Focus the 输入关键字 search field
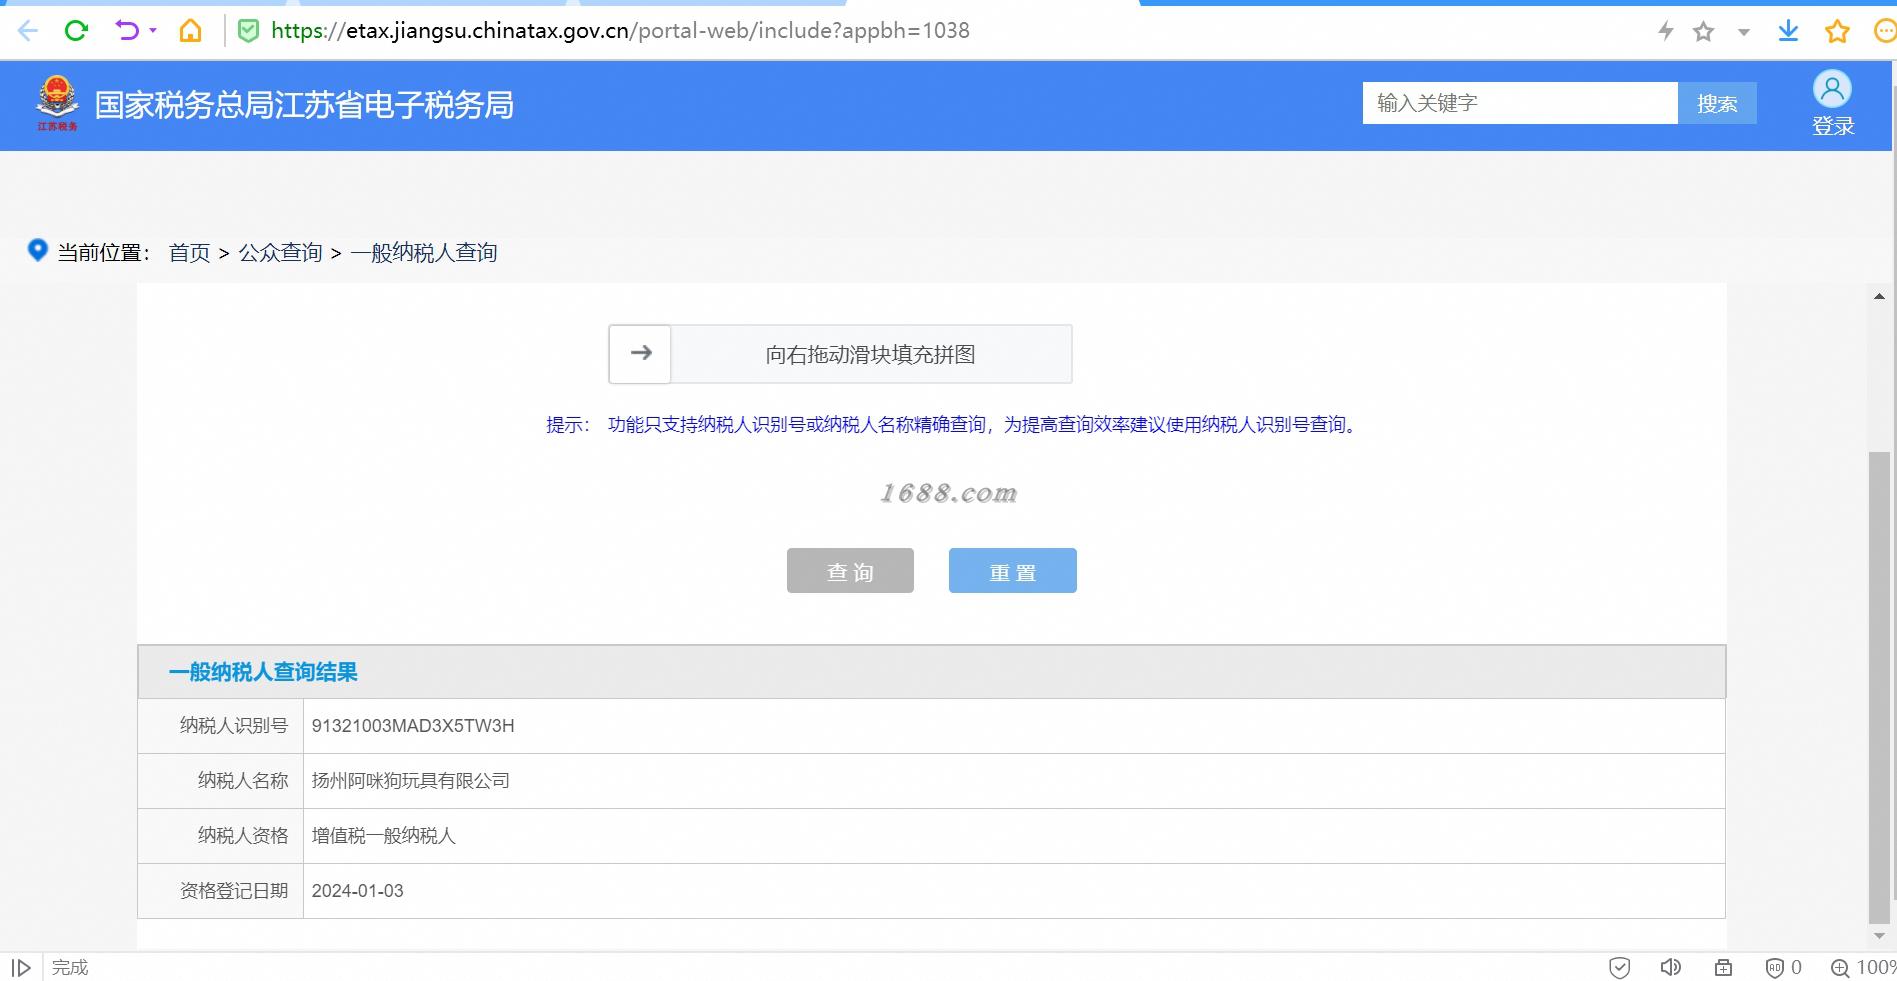 point(1520,103)
